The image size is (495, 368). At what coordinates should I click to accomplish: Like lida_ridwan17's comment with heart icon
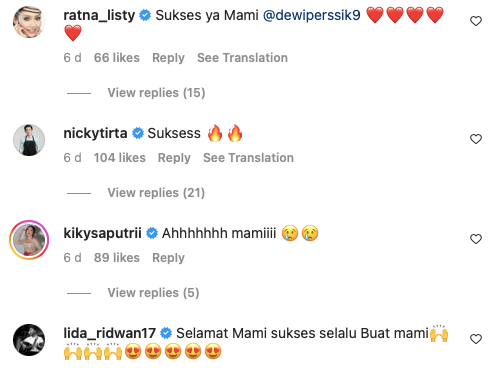tap(476, 339)
